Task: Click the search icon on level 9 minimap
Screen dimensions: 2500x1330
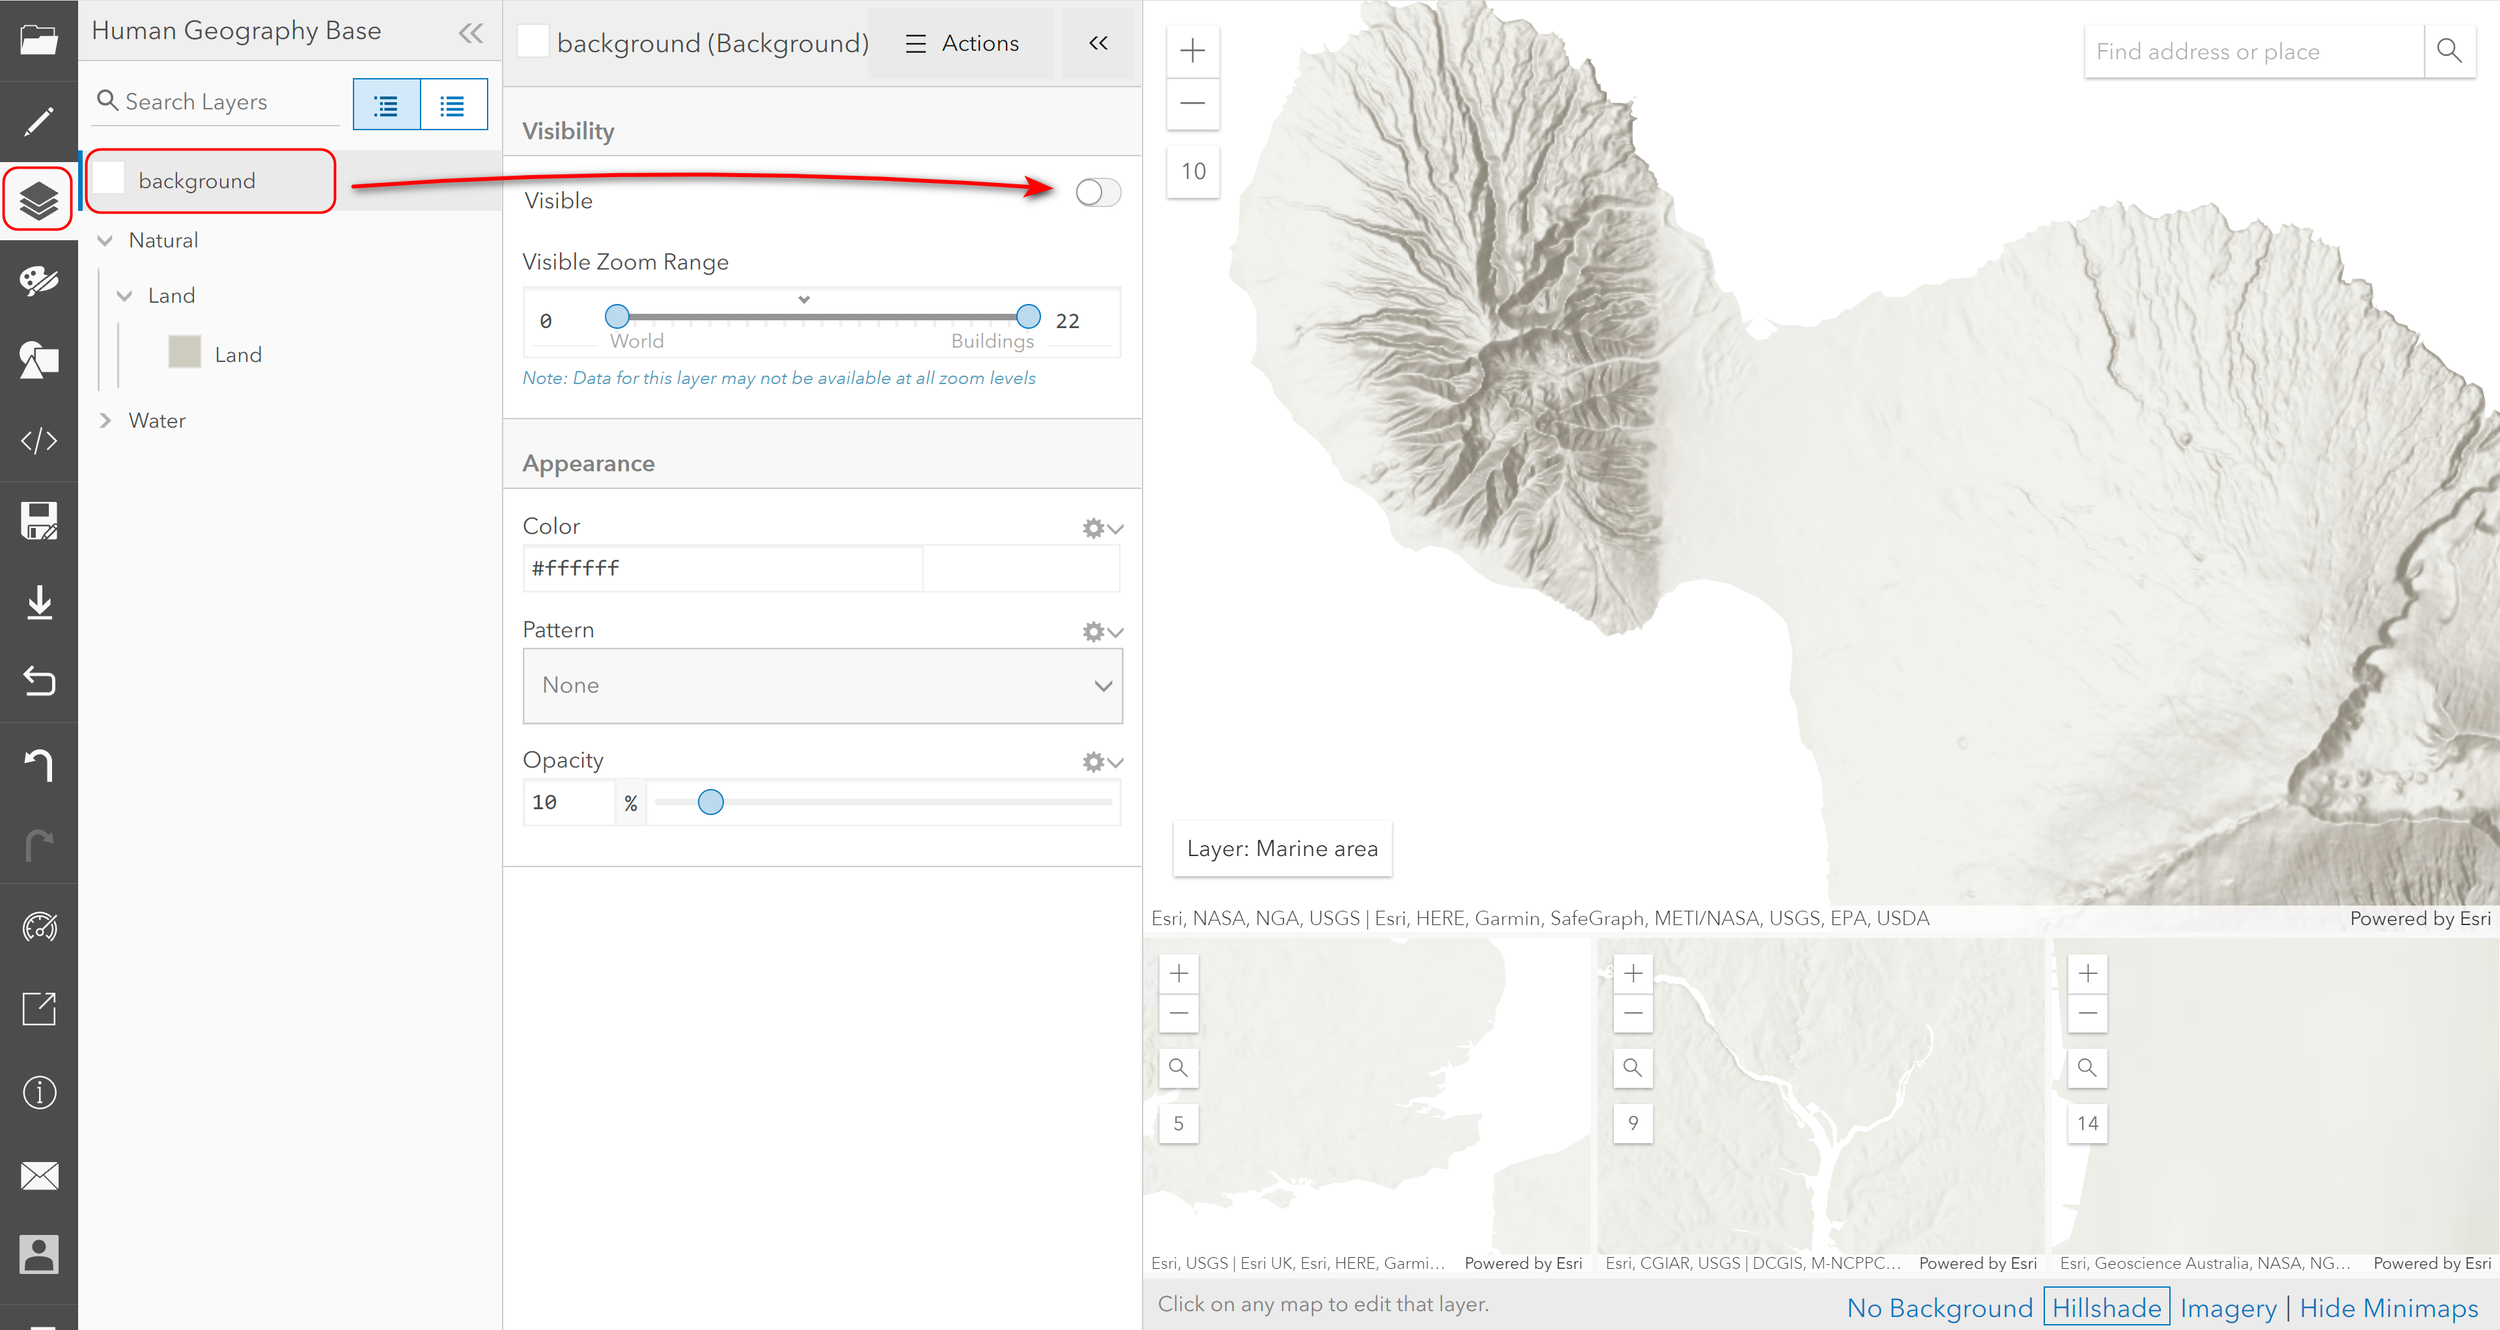Action: pyautogui.click(x=1633, y=1068)
